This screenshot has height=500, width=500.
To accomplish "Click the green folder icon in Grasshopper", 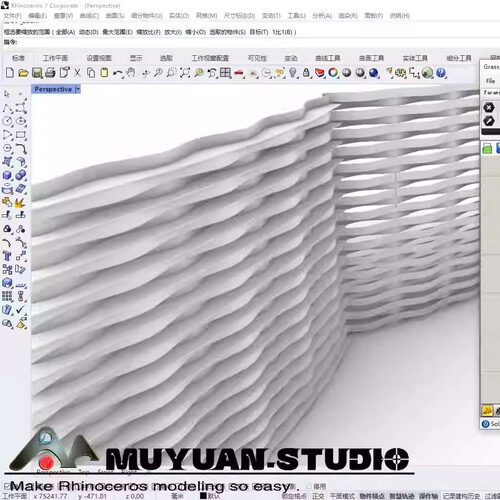I will pos(487,148).
